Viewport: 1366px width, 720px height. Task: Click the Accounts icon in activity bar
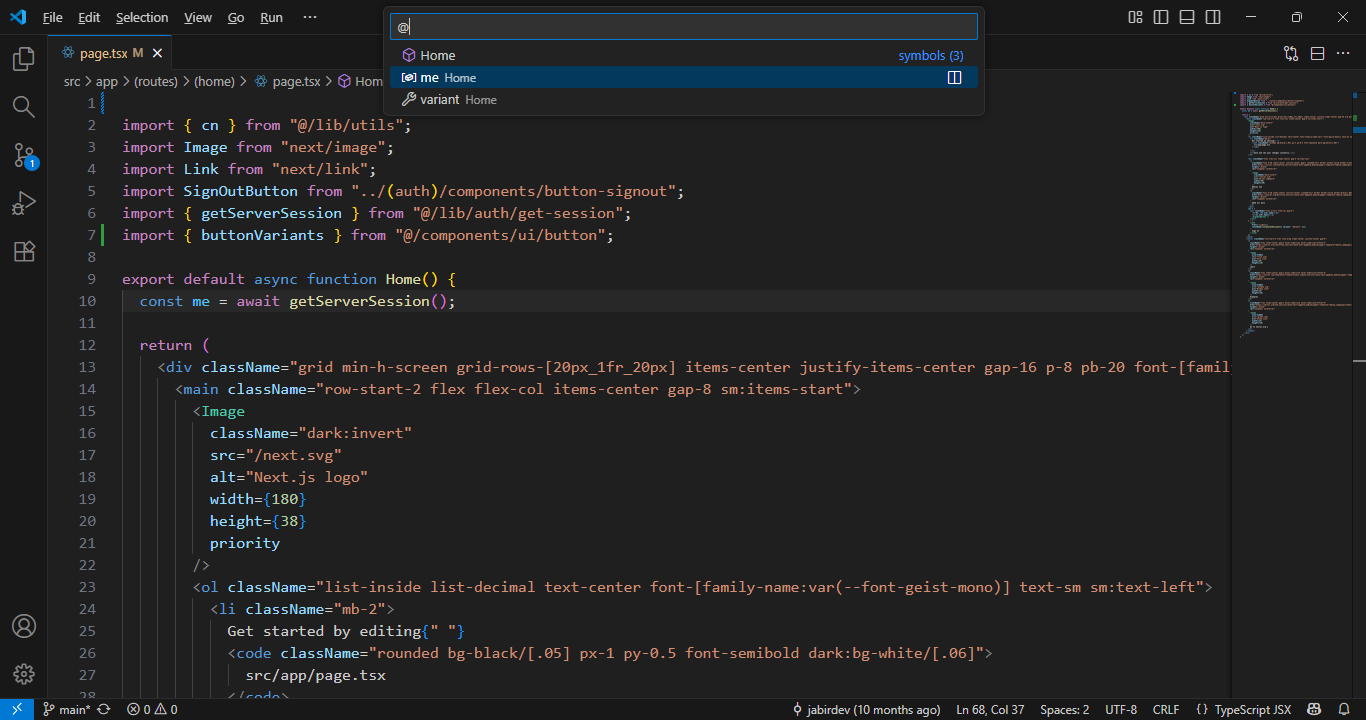[24, 626]
